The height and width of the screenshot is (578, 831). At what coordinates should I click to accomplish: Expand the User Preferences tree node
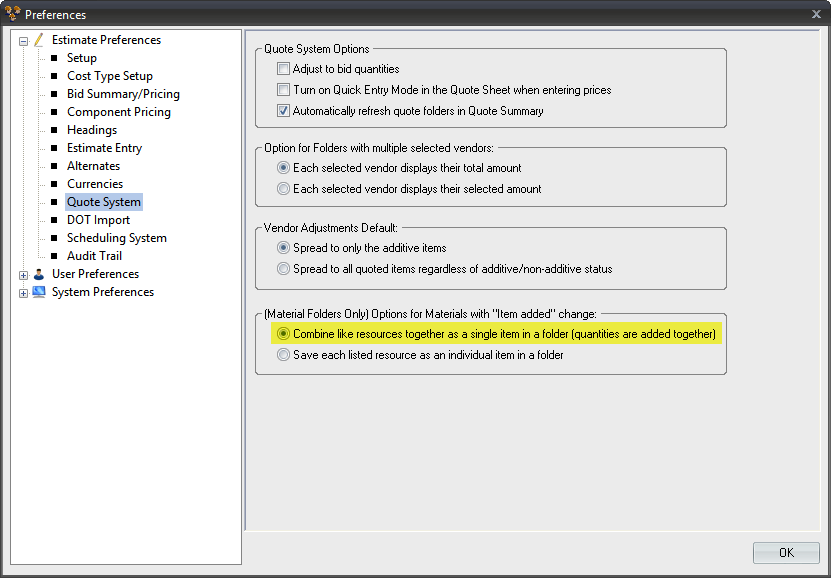[x=23, y=275]
